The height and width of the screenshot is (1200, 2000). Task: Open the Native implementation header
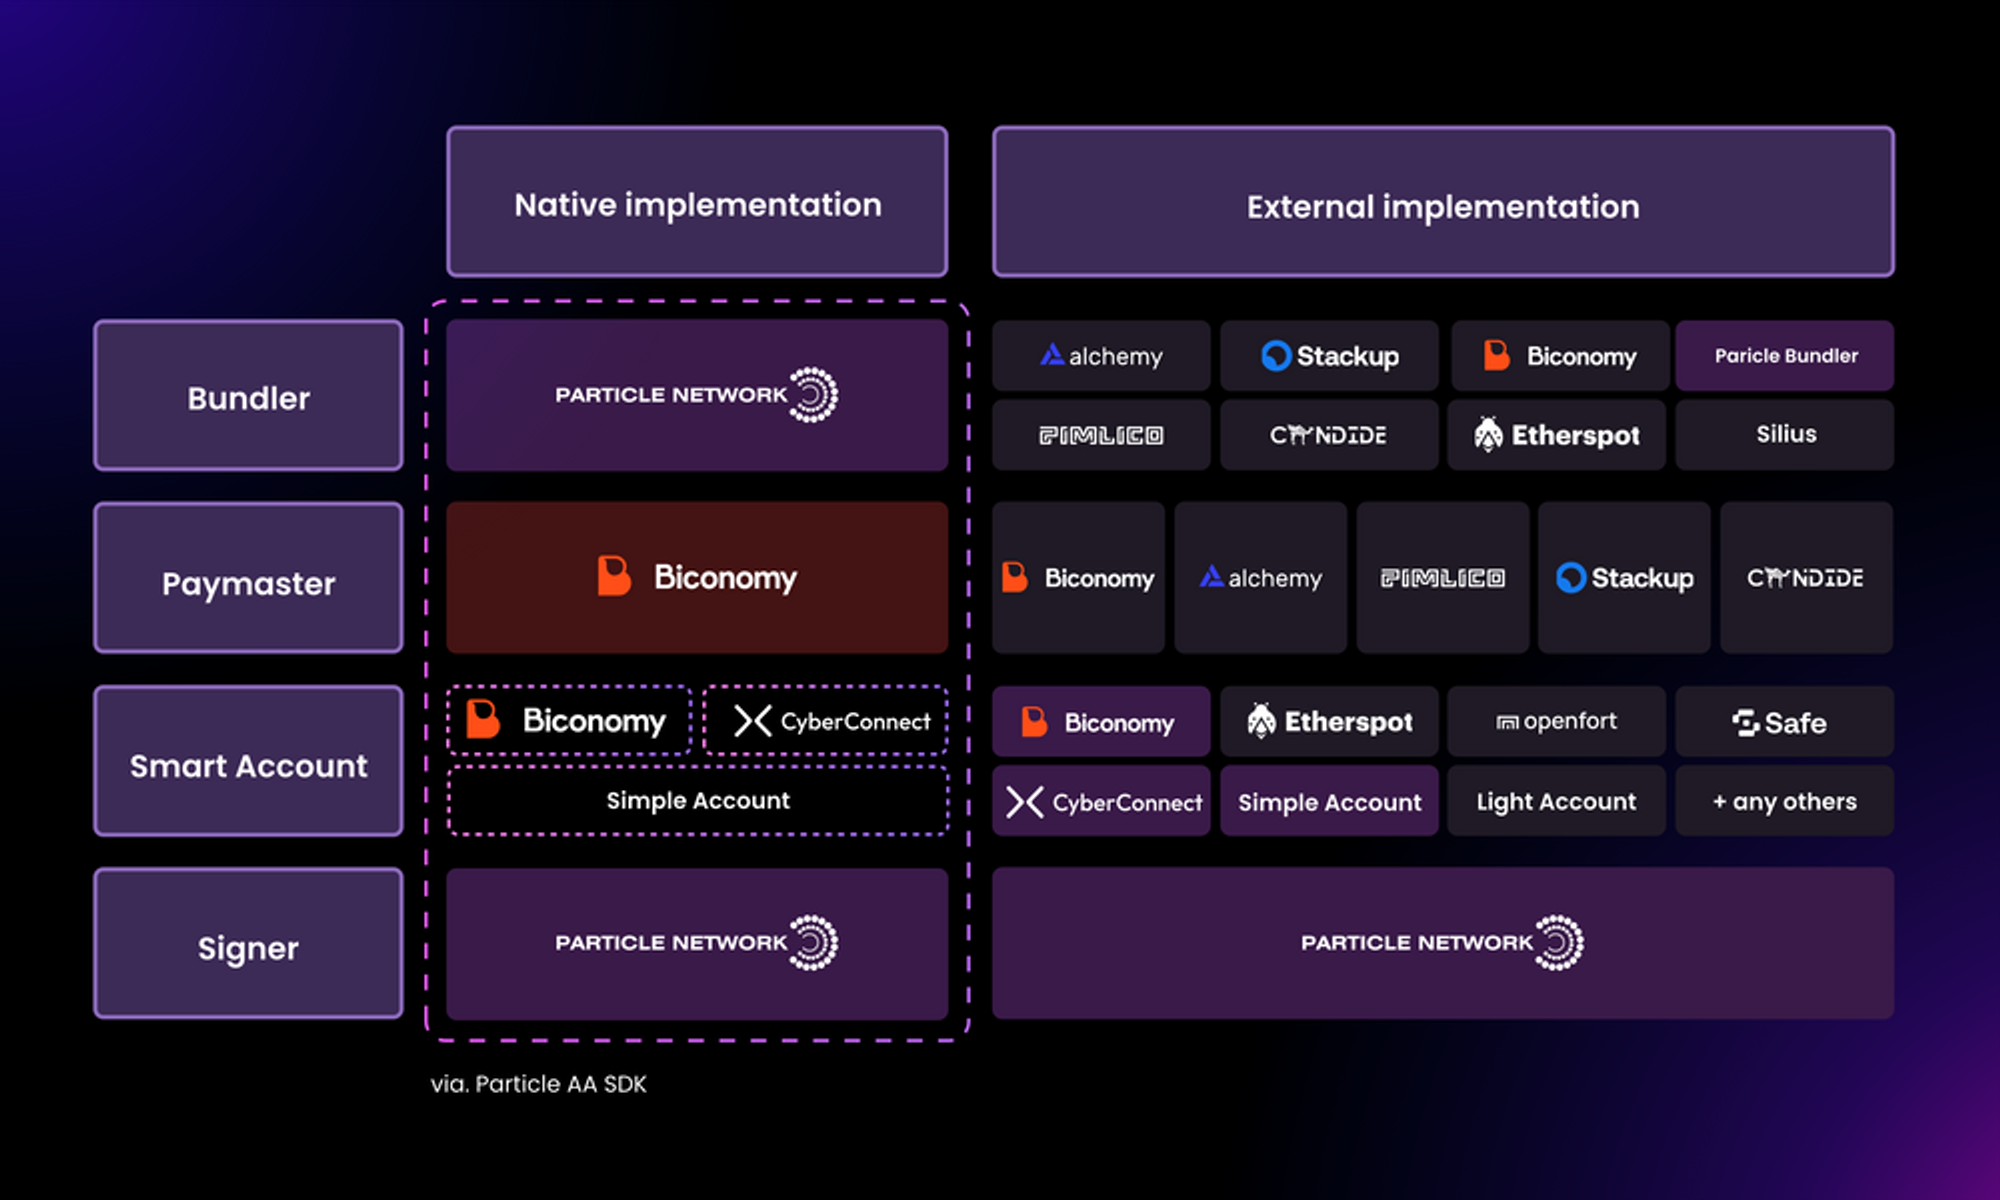pos(697,202)
